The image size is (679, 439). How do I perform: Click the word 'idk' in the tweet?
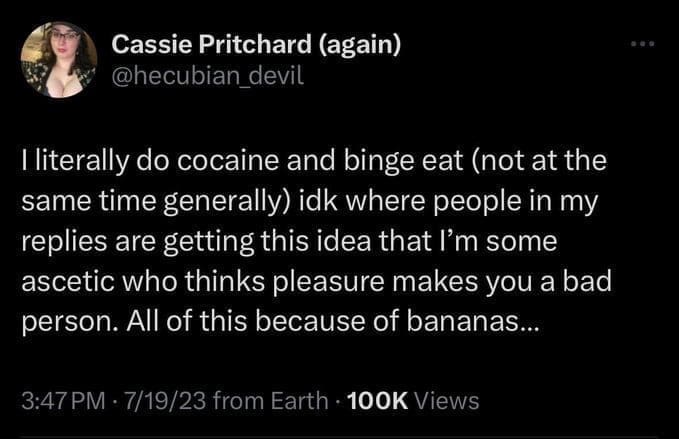pyautogui.click(x=311, y=201)
